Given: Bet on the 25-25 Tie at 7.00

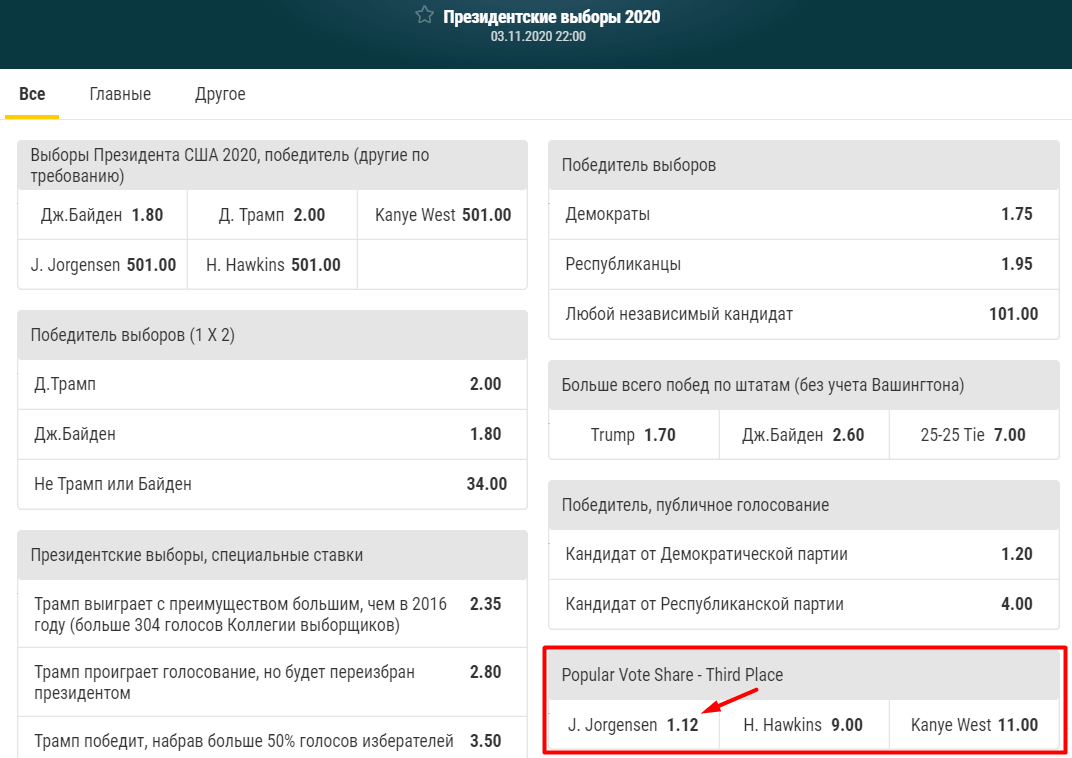Looking at the screenshot, I should coord(974,435).
